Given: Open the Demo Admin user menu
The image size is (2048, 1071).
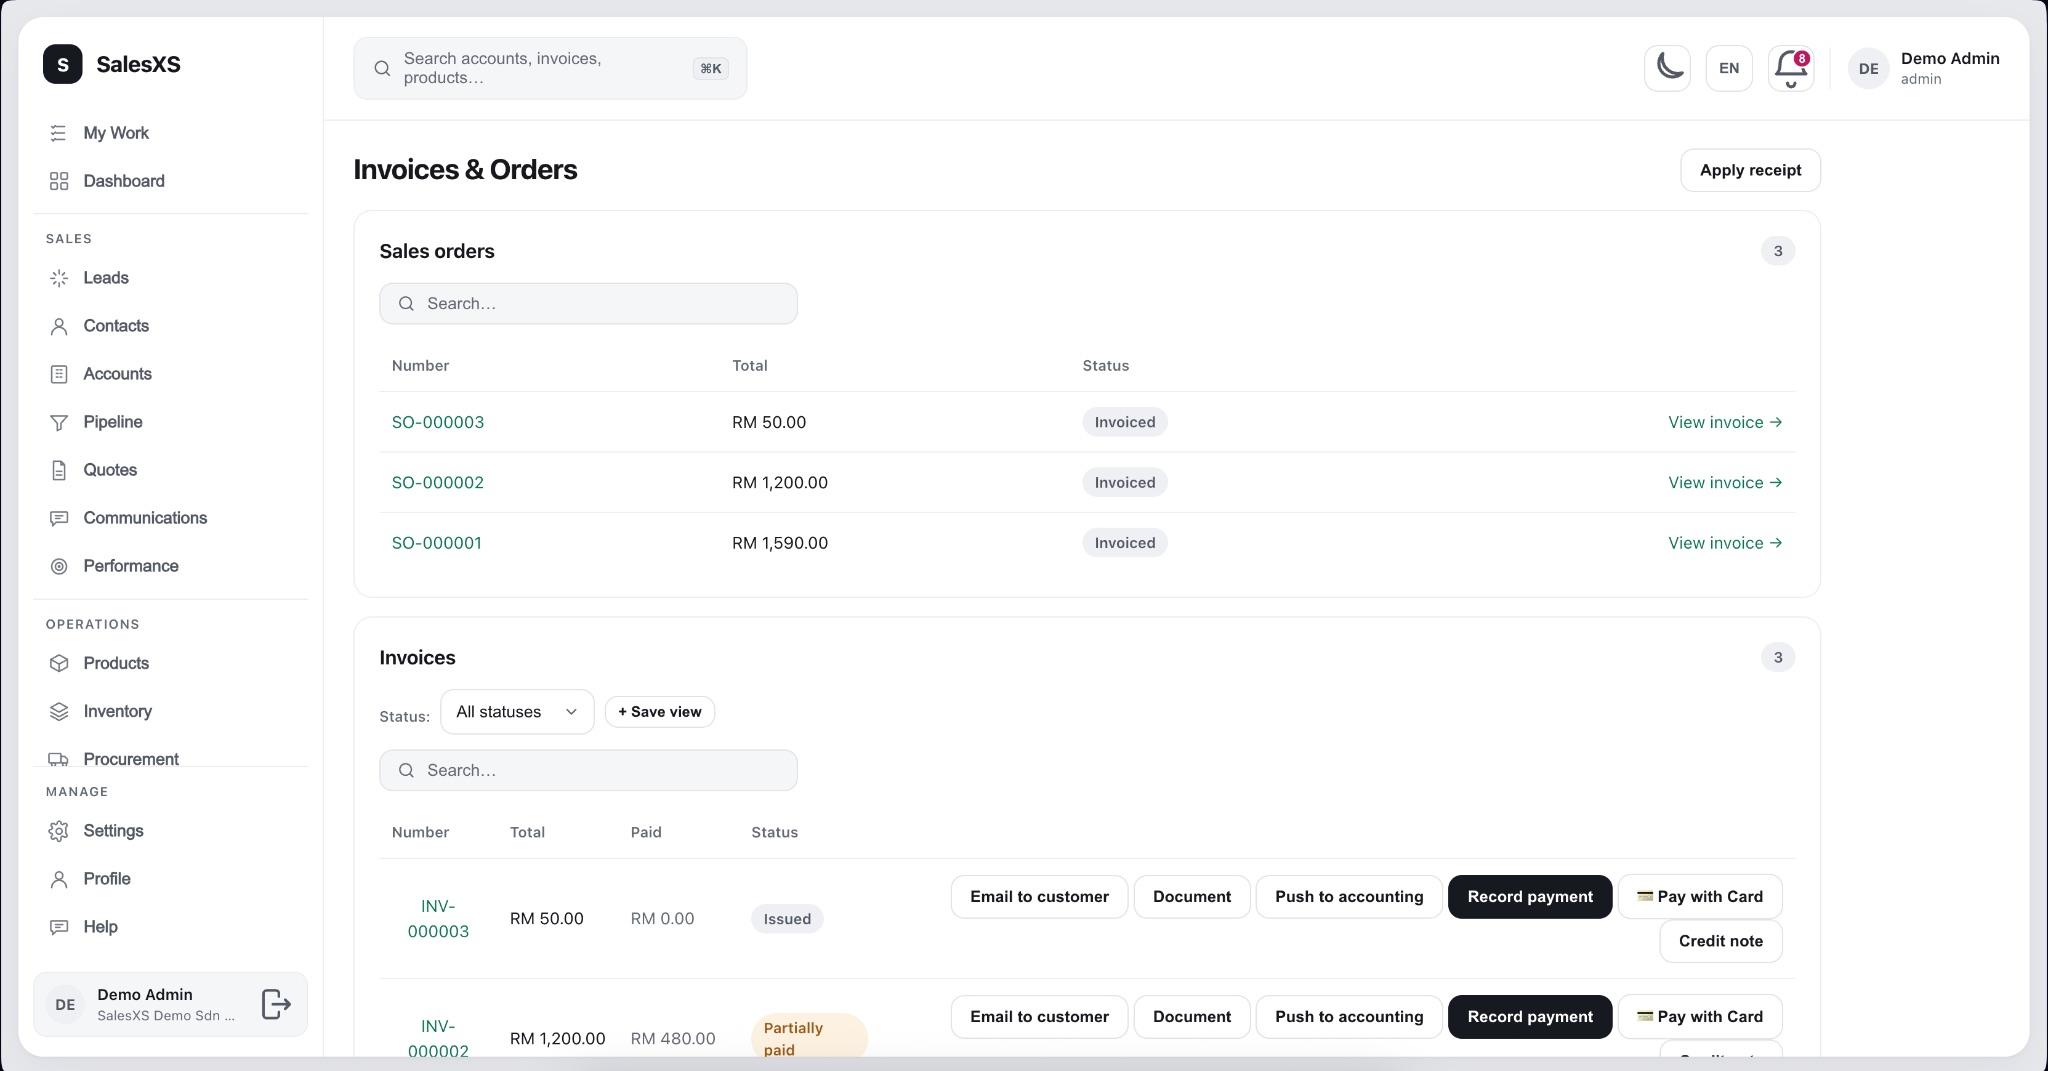Looking at the screenshot, I should click(1925, 68).
